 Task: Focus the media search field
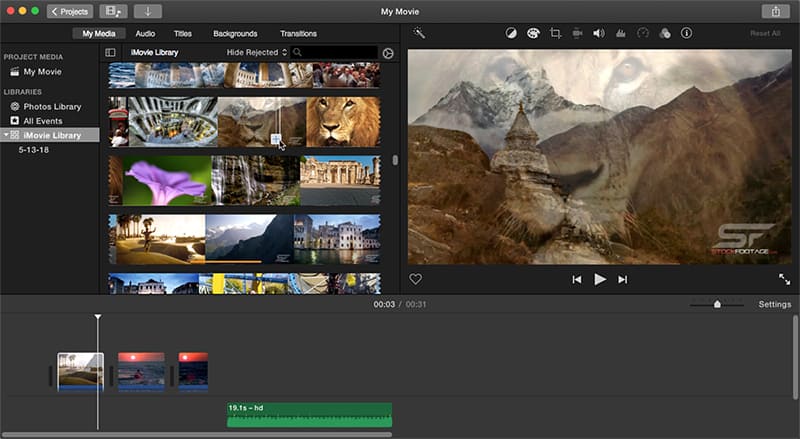pos(335,52)
